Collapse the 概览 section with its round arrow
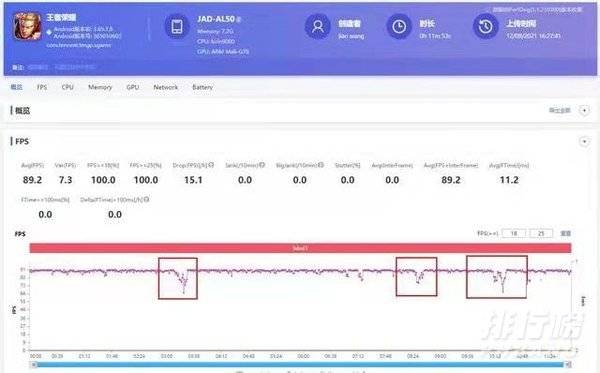Viewport: 600px width, 373px height. tap(584, 111)
